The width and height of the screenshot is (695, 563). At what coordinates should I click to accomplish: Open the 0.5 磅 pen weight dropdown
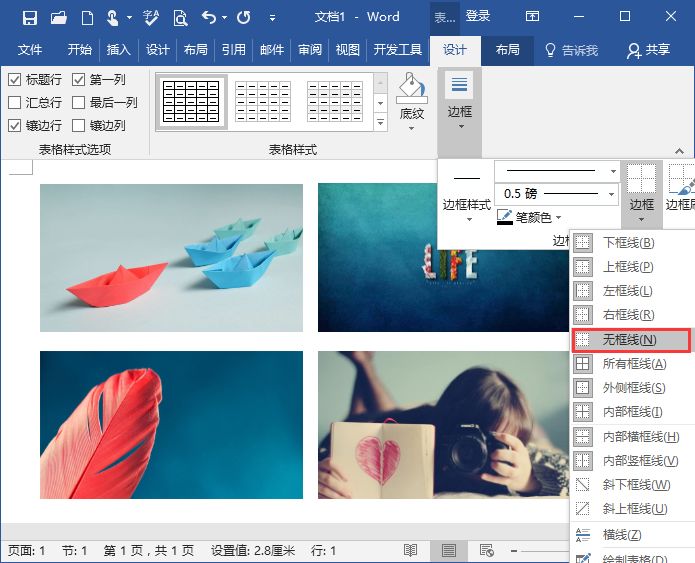tap(613, 193)
